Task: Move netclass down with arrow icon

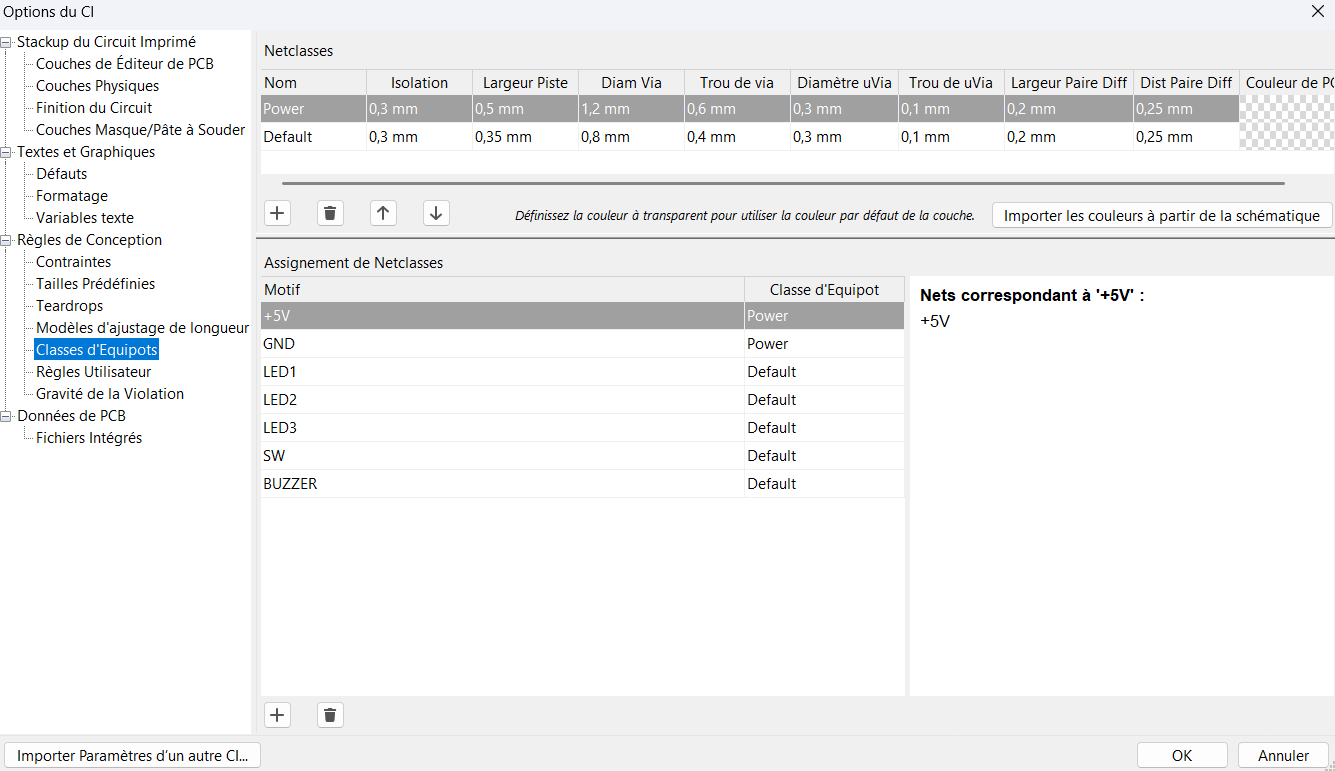Action: 436,213
